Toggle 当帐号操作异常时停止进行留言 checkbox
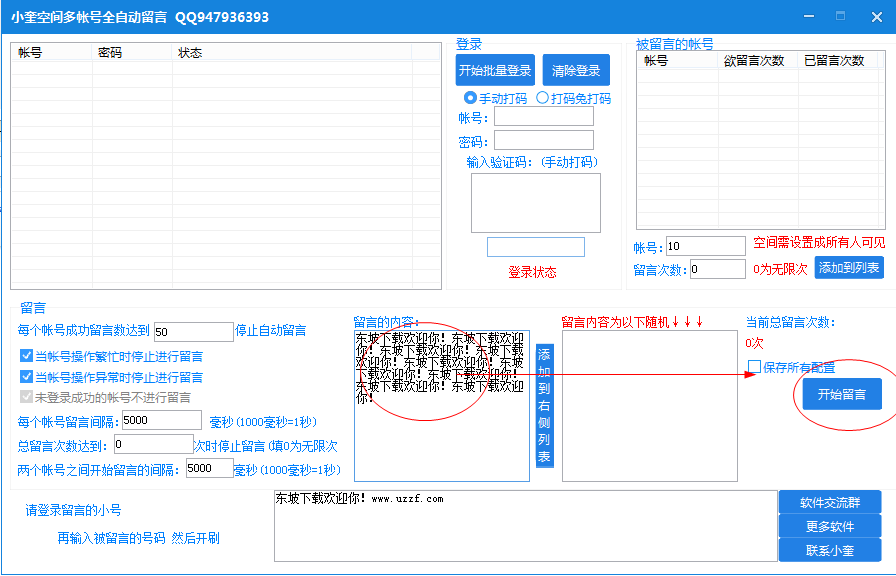This screenshot has height=576, width=896. pos(26,377)
